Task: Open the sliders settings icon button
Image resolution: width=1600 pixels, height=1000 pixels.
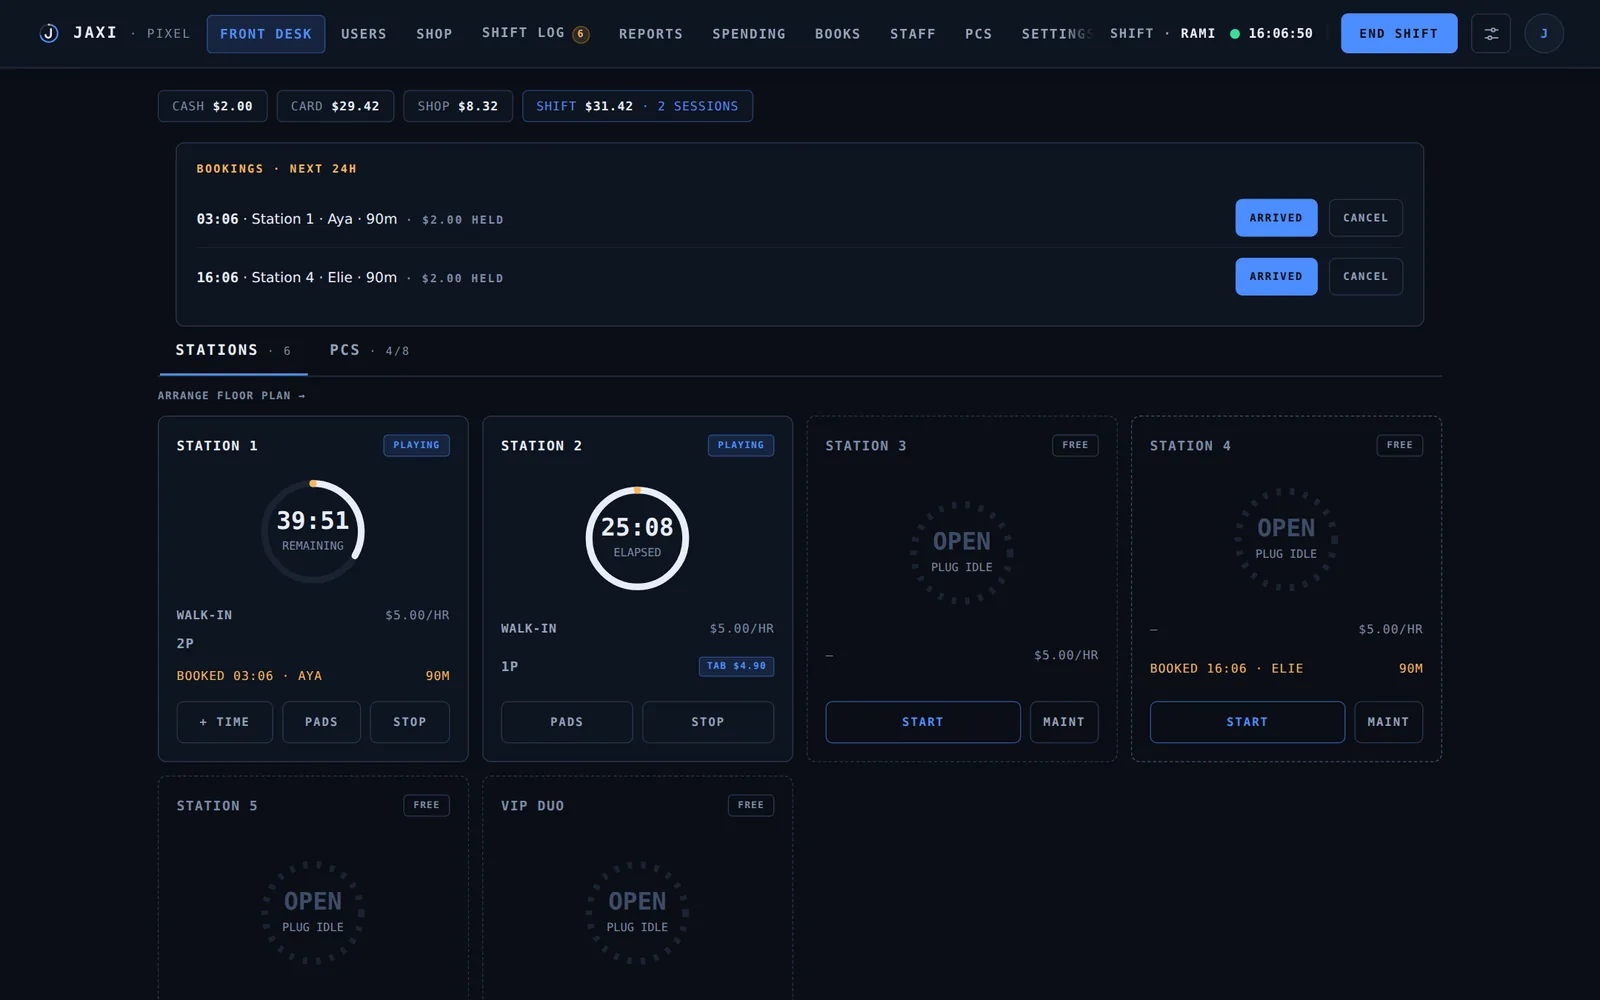Action: (1490, 34)
